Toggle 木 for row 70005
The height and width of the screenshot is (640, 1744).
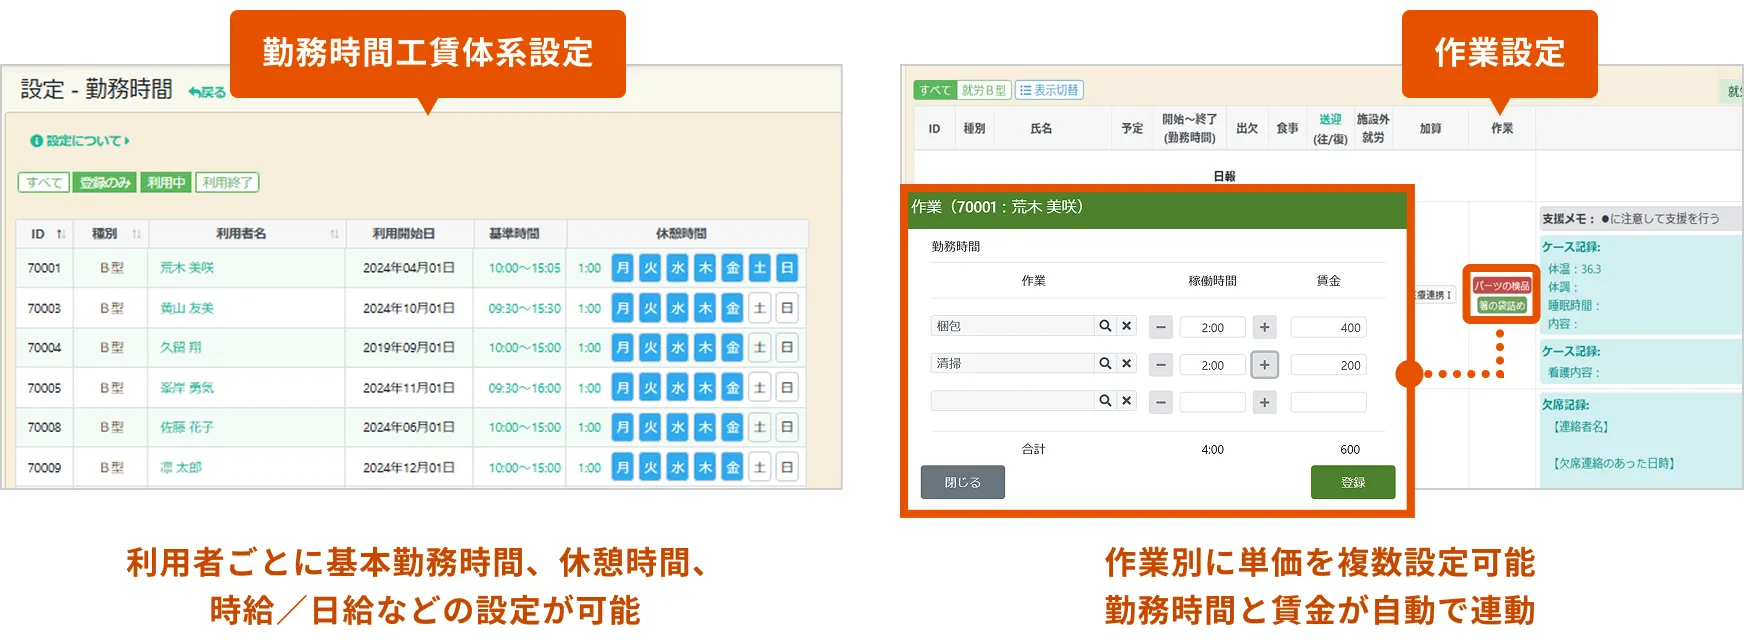(705, 387)
